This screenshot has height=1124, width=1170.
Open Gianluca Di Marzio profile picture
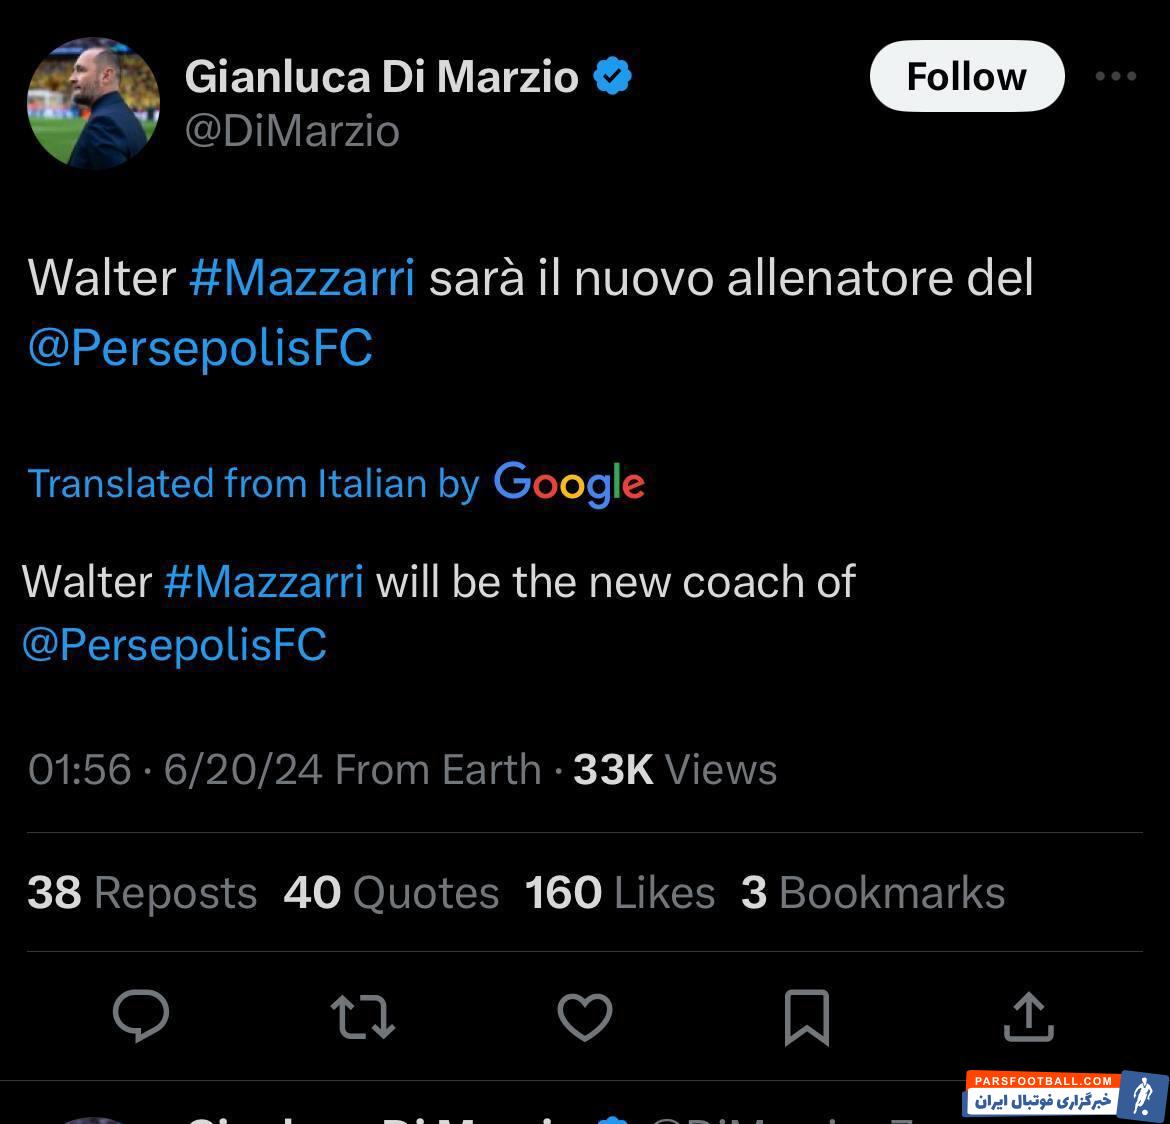pyautogui.click(x=93, y=103)
